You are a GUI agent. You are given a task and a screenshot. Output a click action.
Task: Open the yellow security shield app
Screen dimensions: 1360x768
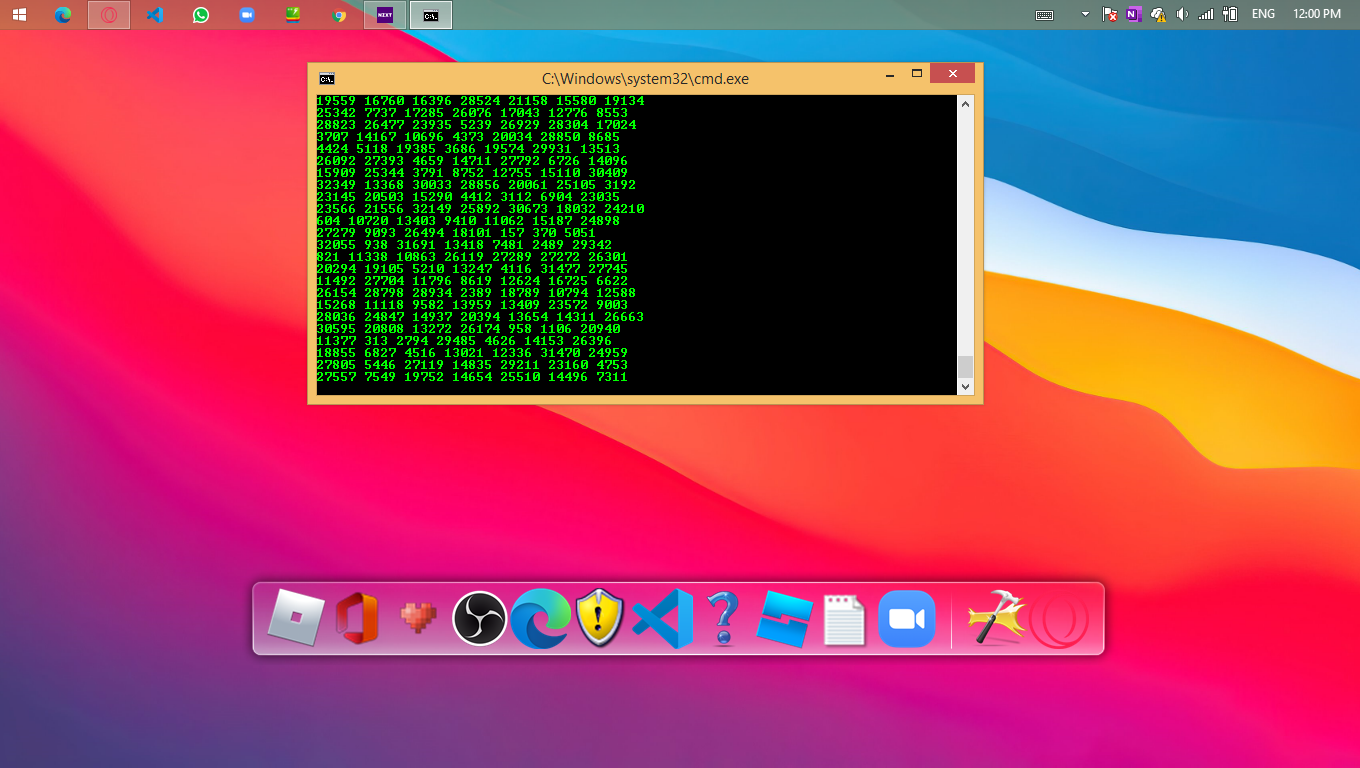click(x=601, y=619)
